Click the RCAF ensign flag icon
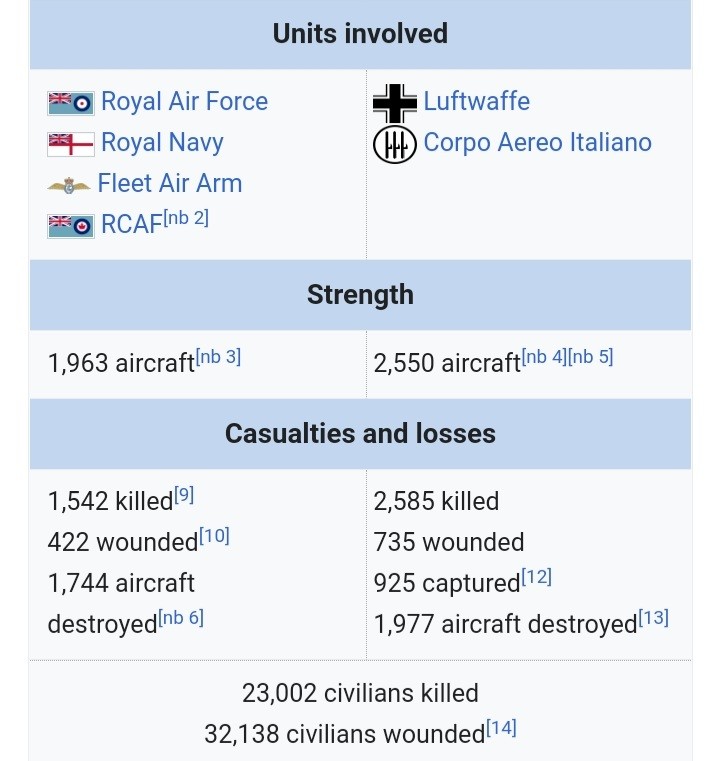Image resolution: width=720 pixels, height=761 pixels. [x=70, y=225]
